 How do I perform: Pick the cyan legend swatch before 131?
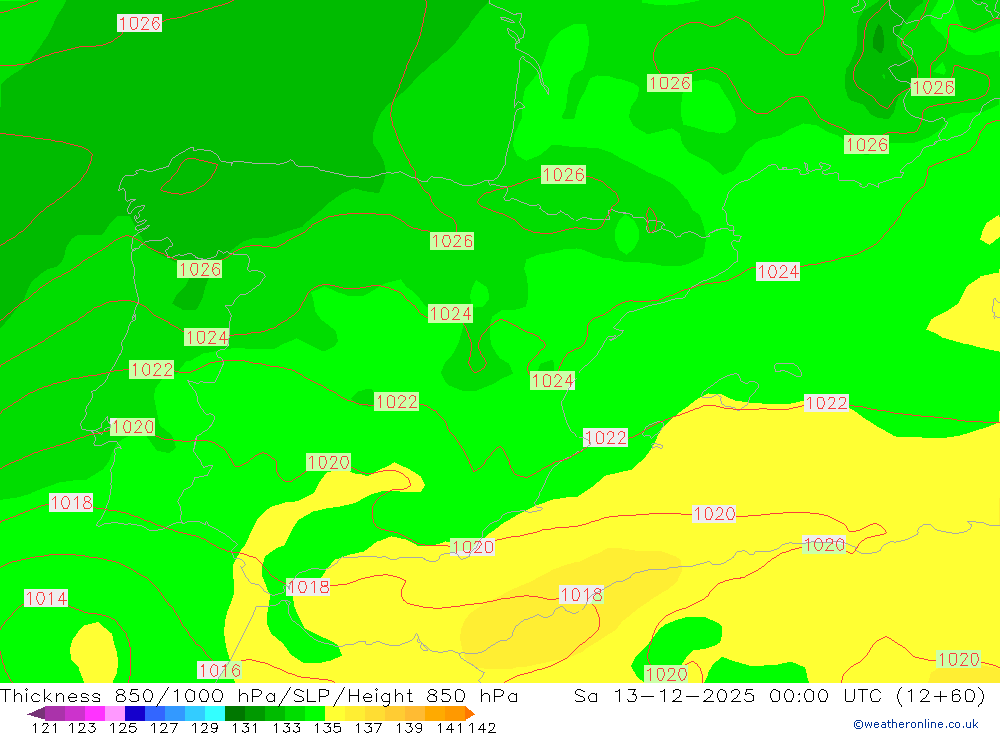[x=215, y=713]
